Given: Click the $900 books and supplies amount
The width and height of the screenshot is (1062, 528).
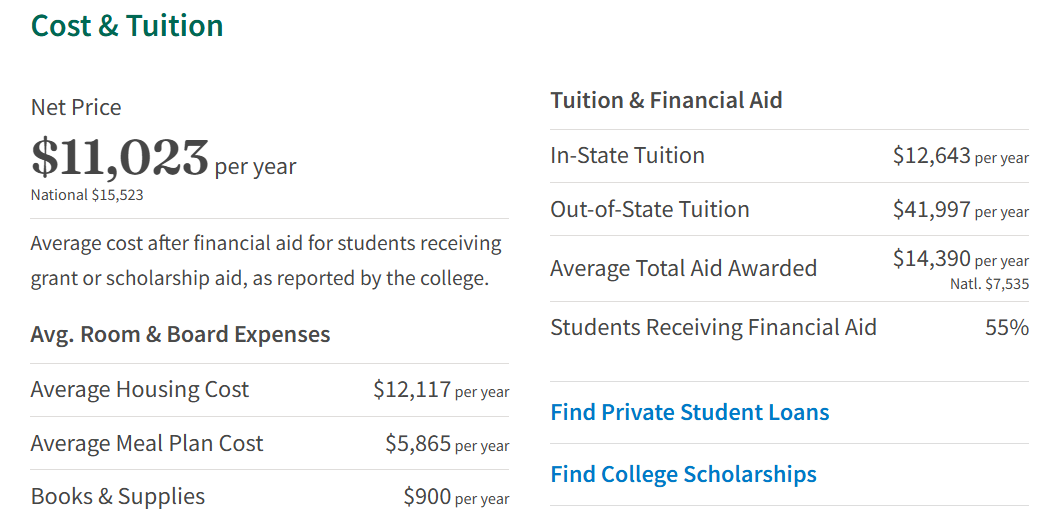Looking at the screenshot, I should pos(427,496).
